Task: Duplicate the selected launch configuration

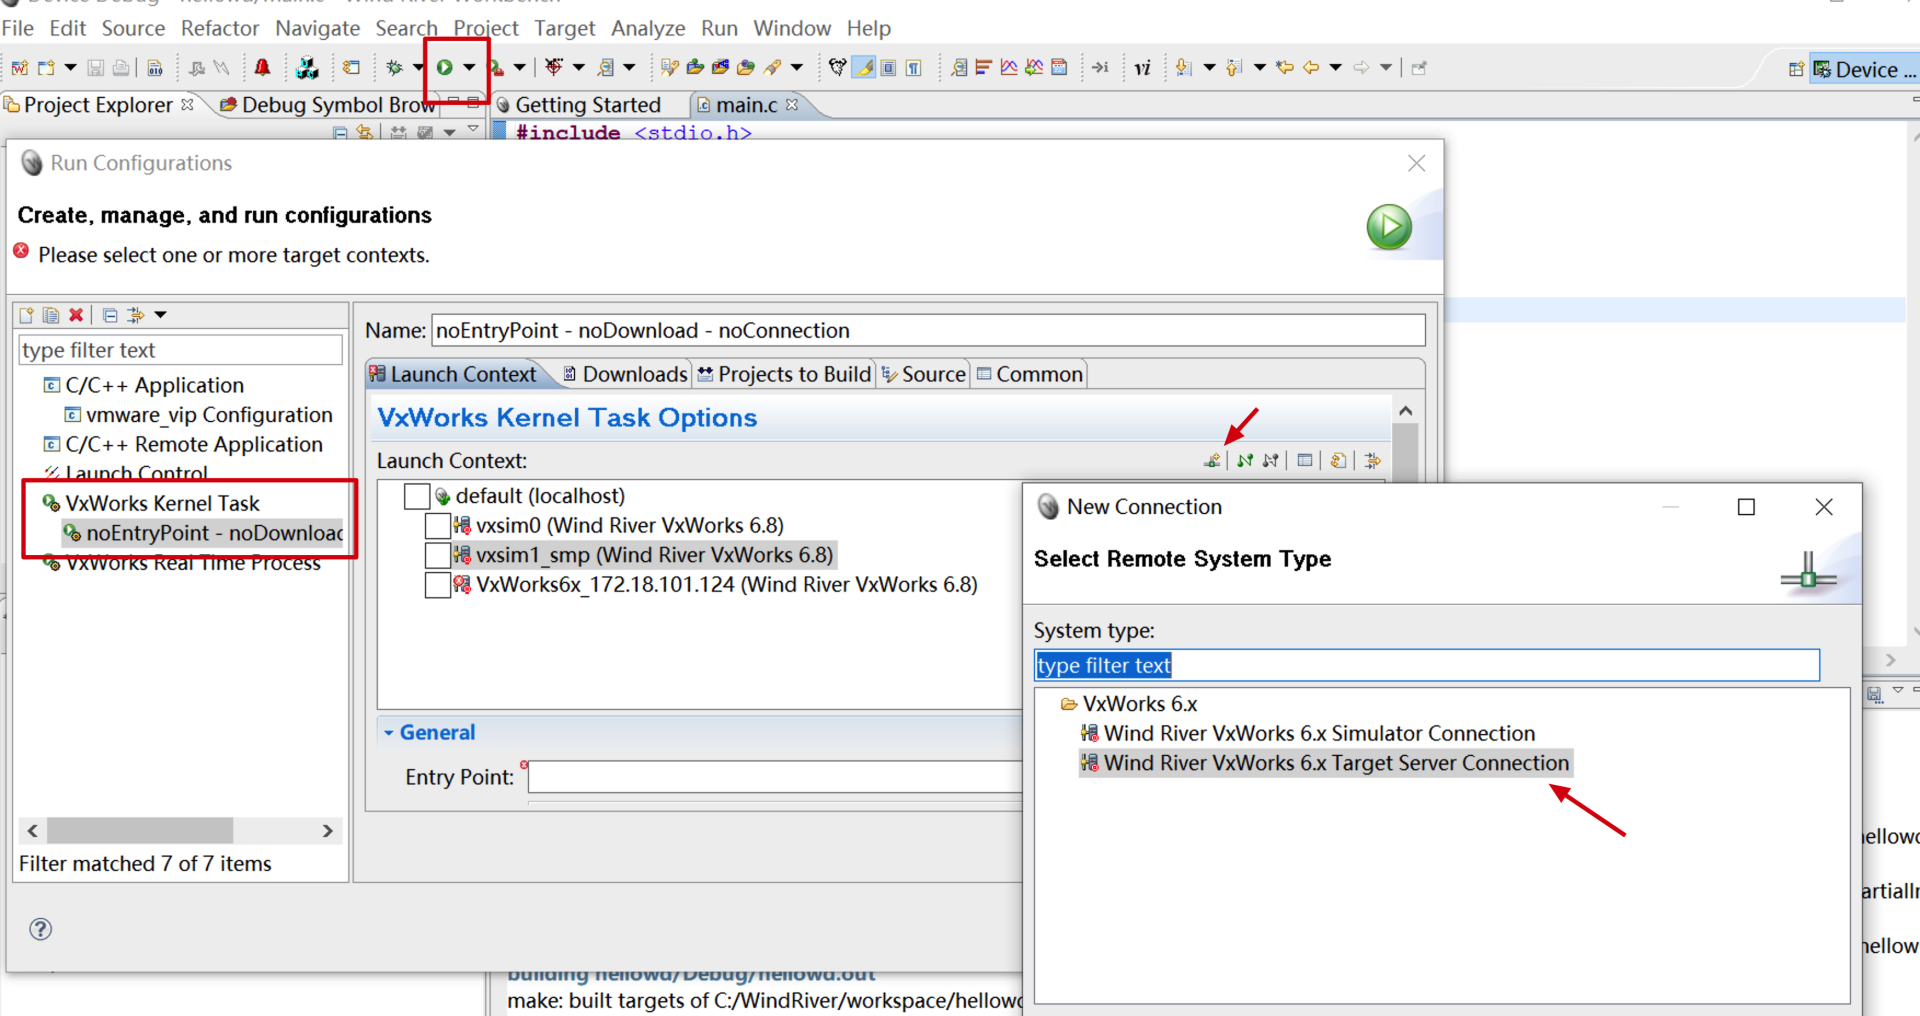Action: 51,315
